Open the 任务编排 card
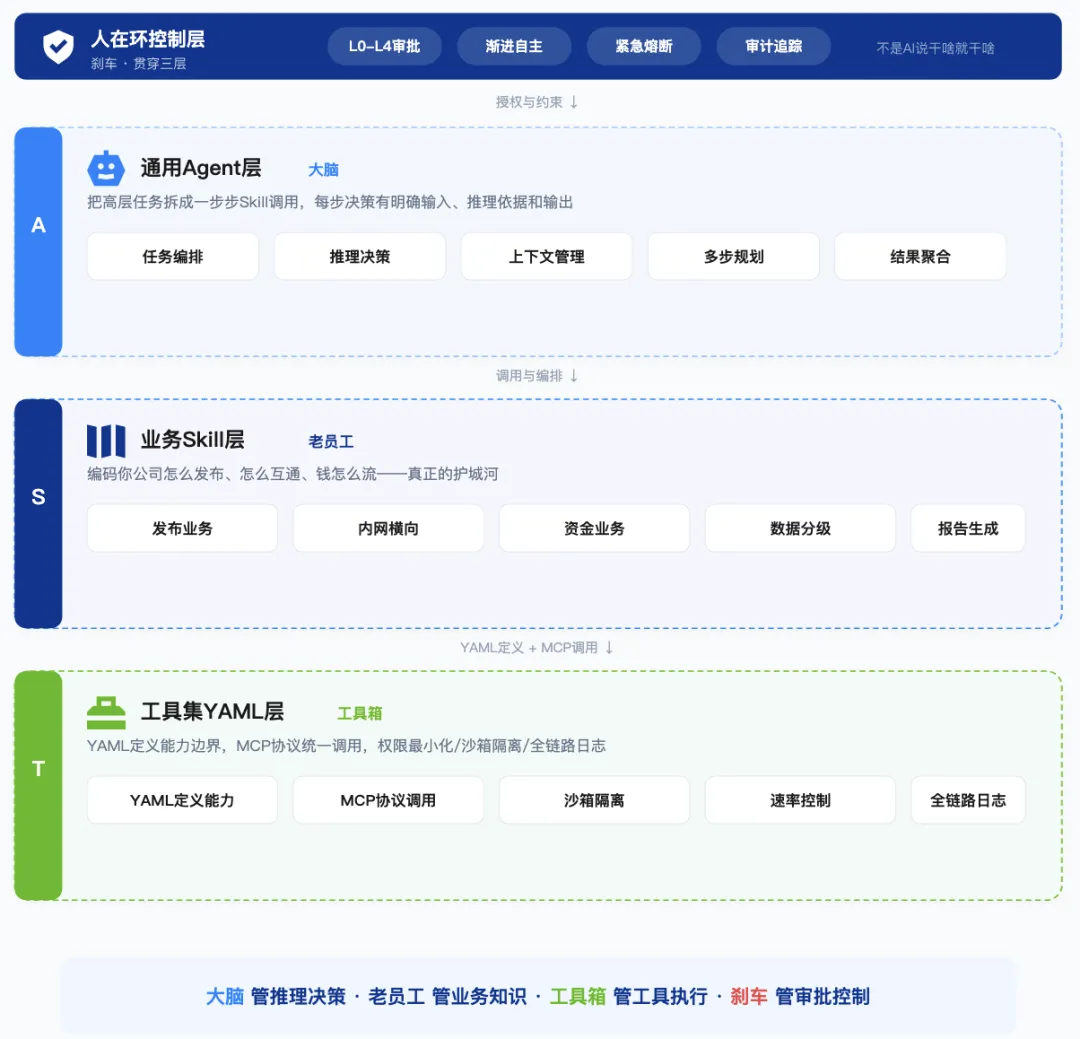1080x1039 pixels. 173,256
